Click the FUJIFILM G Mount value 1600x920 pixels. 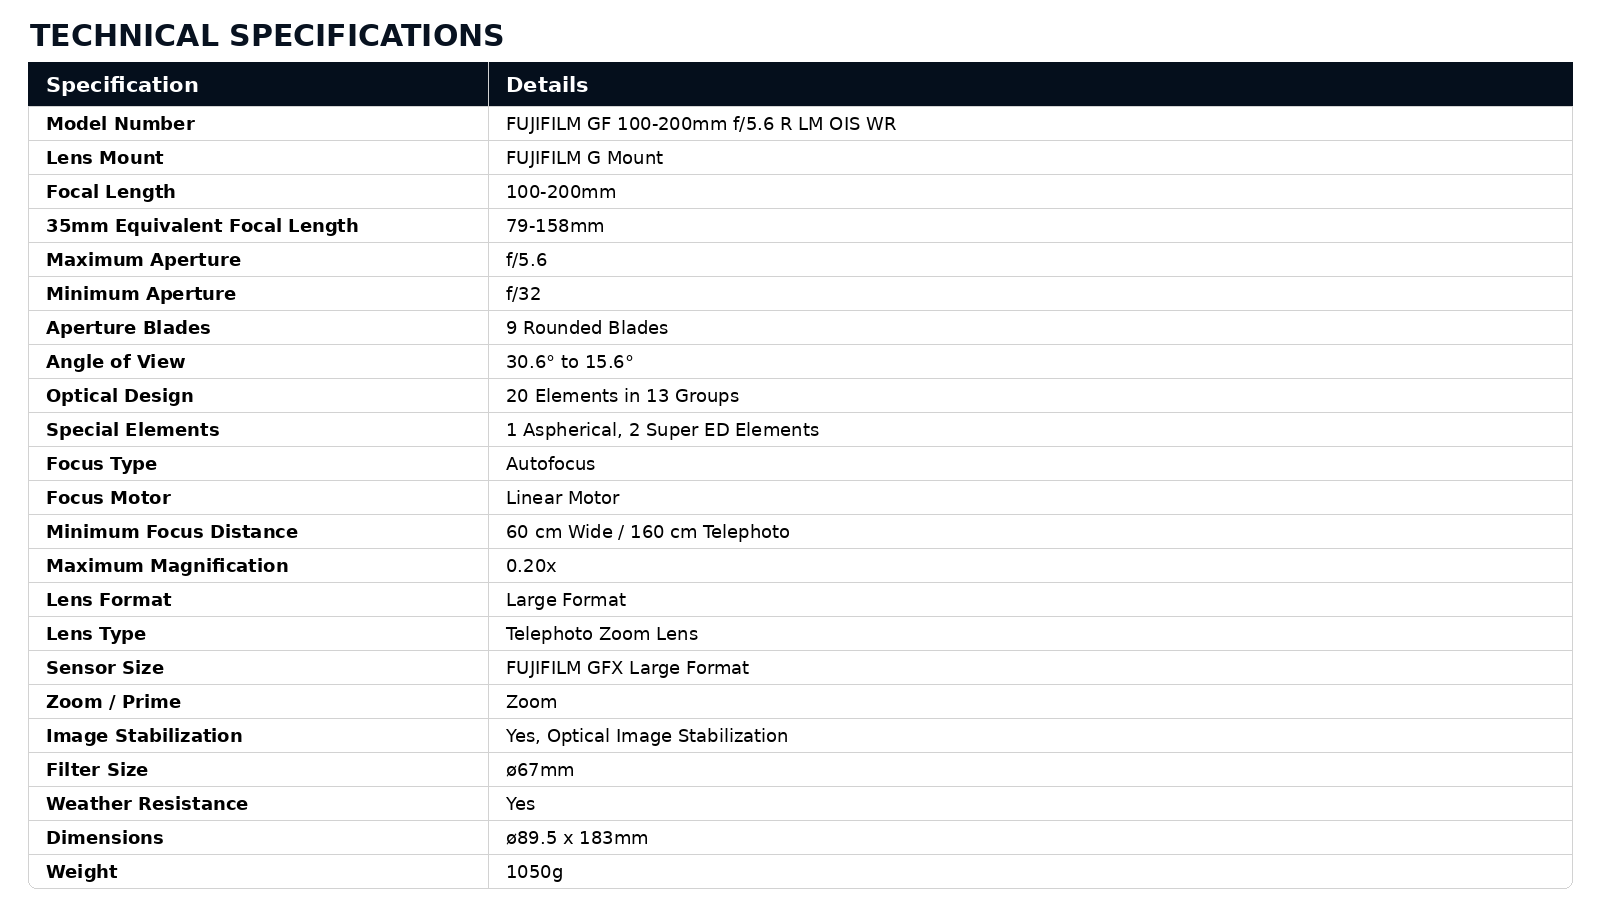[584, 158]
